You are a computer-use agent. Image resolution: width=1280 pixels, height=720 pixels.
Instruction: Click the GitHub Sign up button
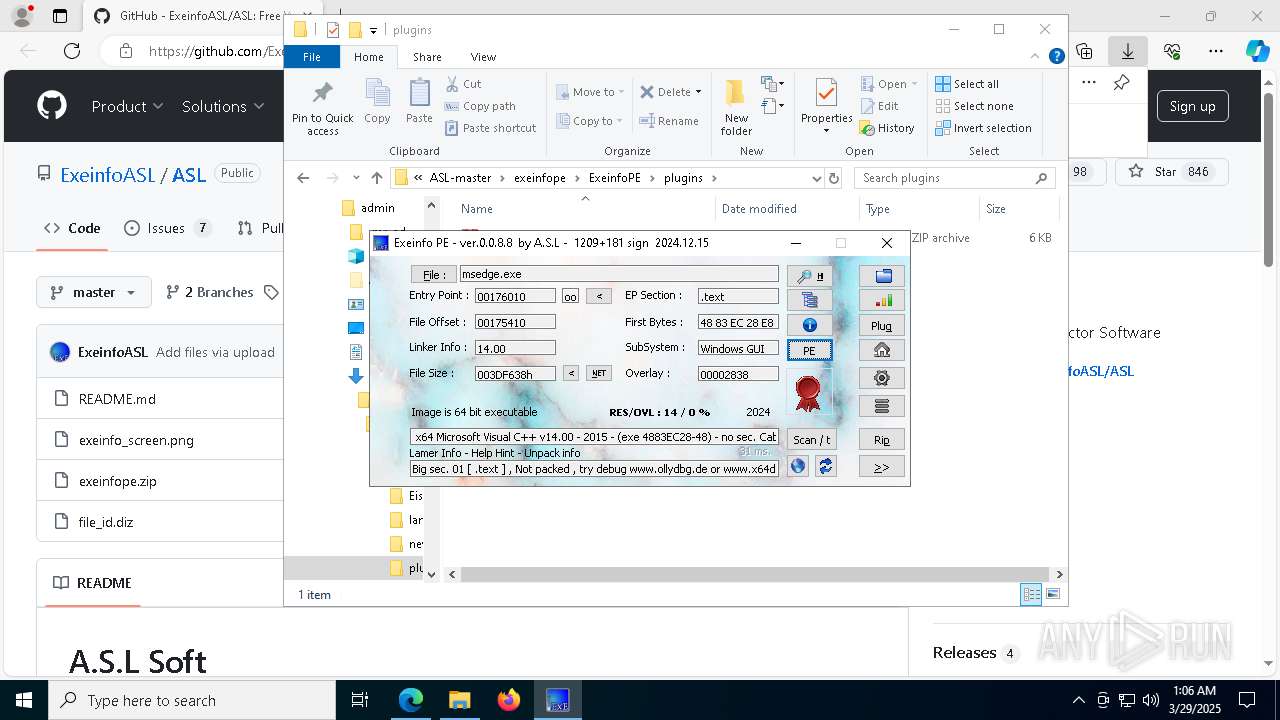tap(1192, 106)
